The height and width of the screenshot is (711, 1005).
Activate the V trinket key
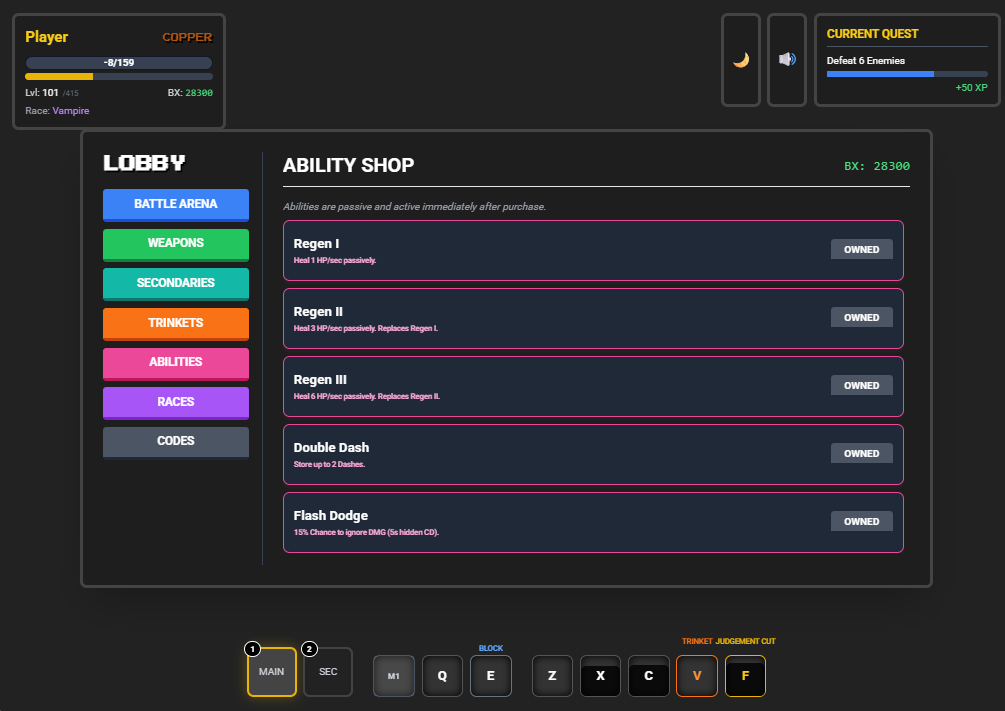[x=697, y=676]
